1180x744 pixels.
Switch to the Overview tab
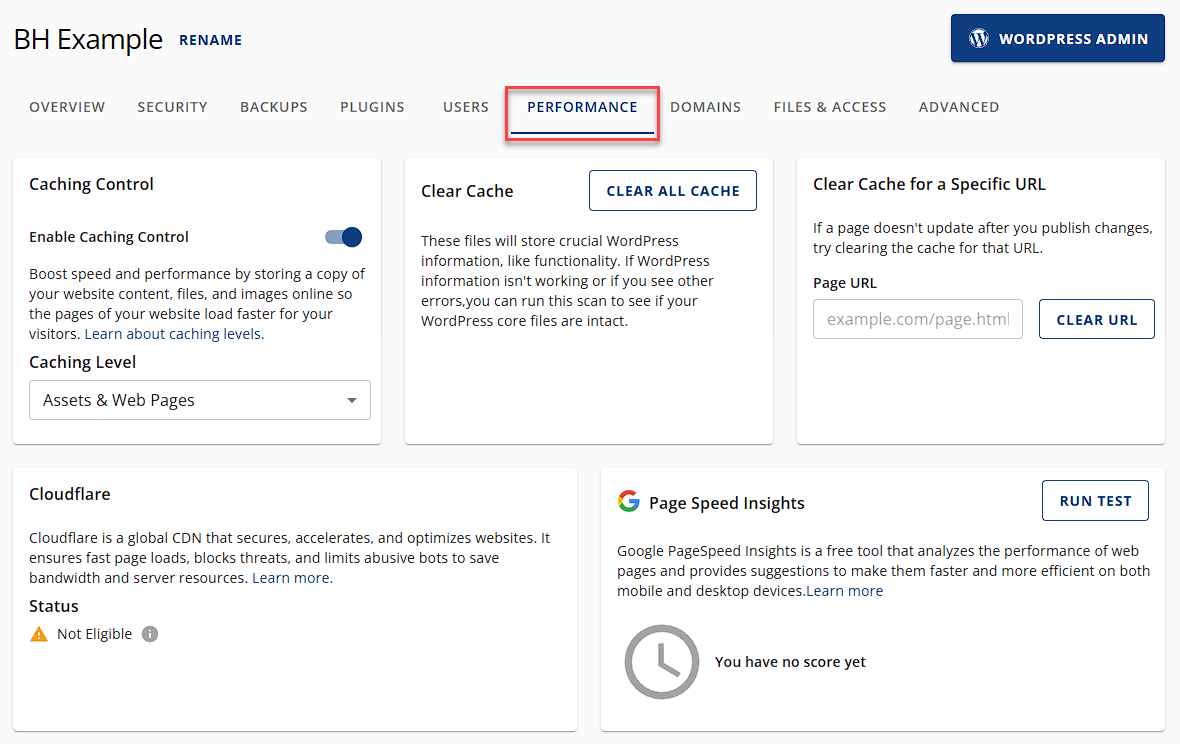click(67, 107)
